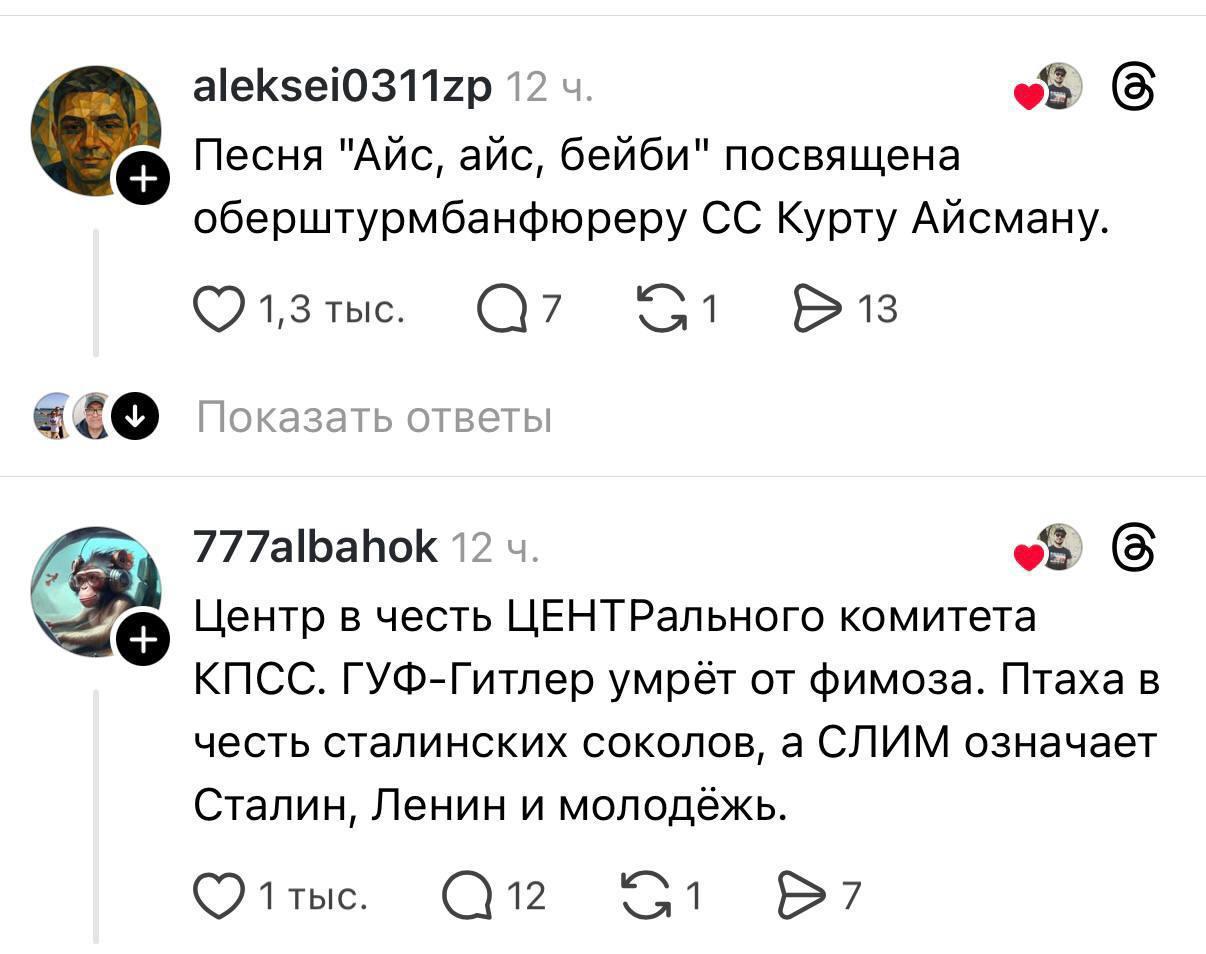
Task: Expand replies with the down arrow icon
Action: click(x=131, y=416)
